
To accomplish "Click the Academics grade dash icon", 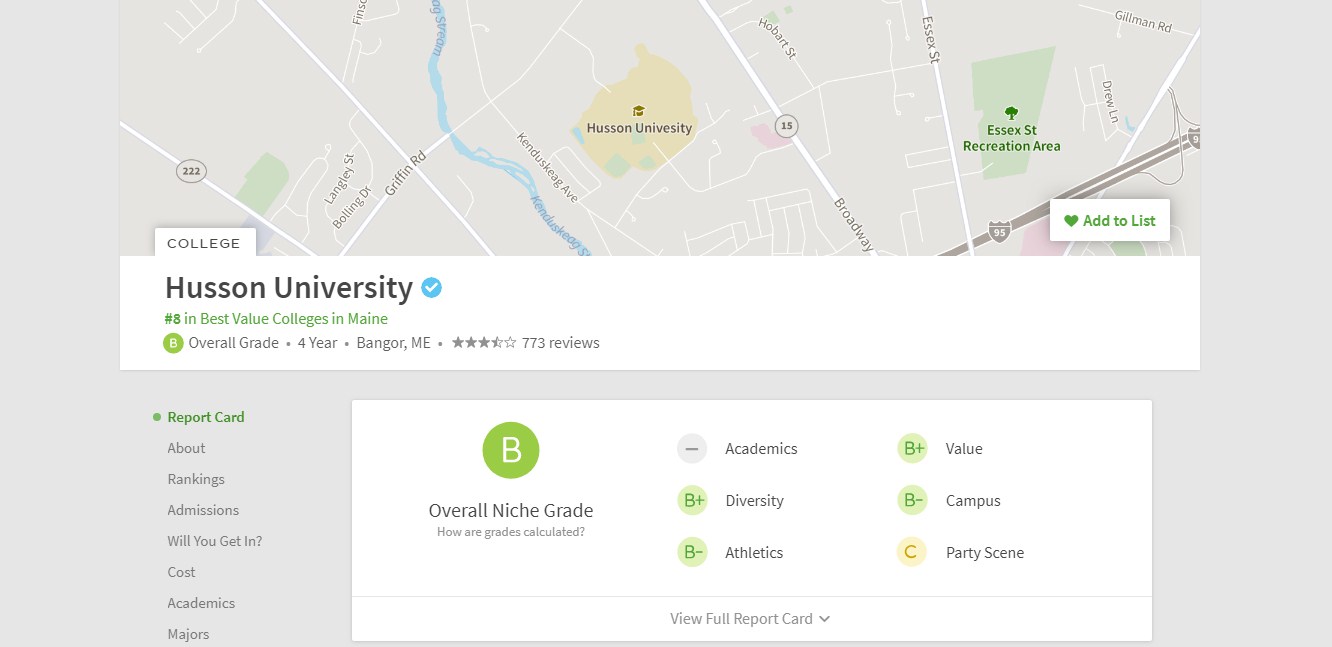I will click(692, 449).
